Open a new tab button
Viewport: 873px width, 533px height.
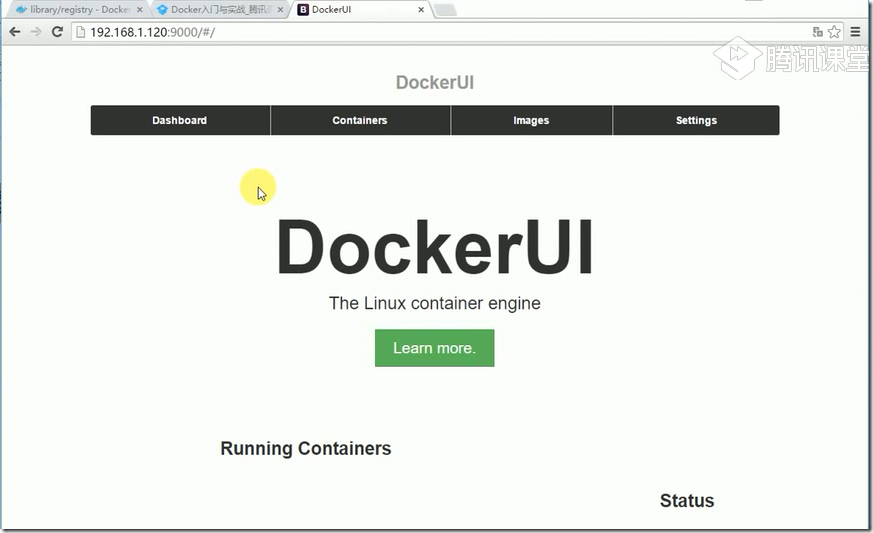[x=444, y=10]
